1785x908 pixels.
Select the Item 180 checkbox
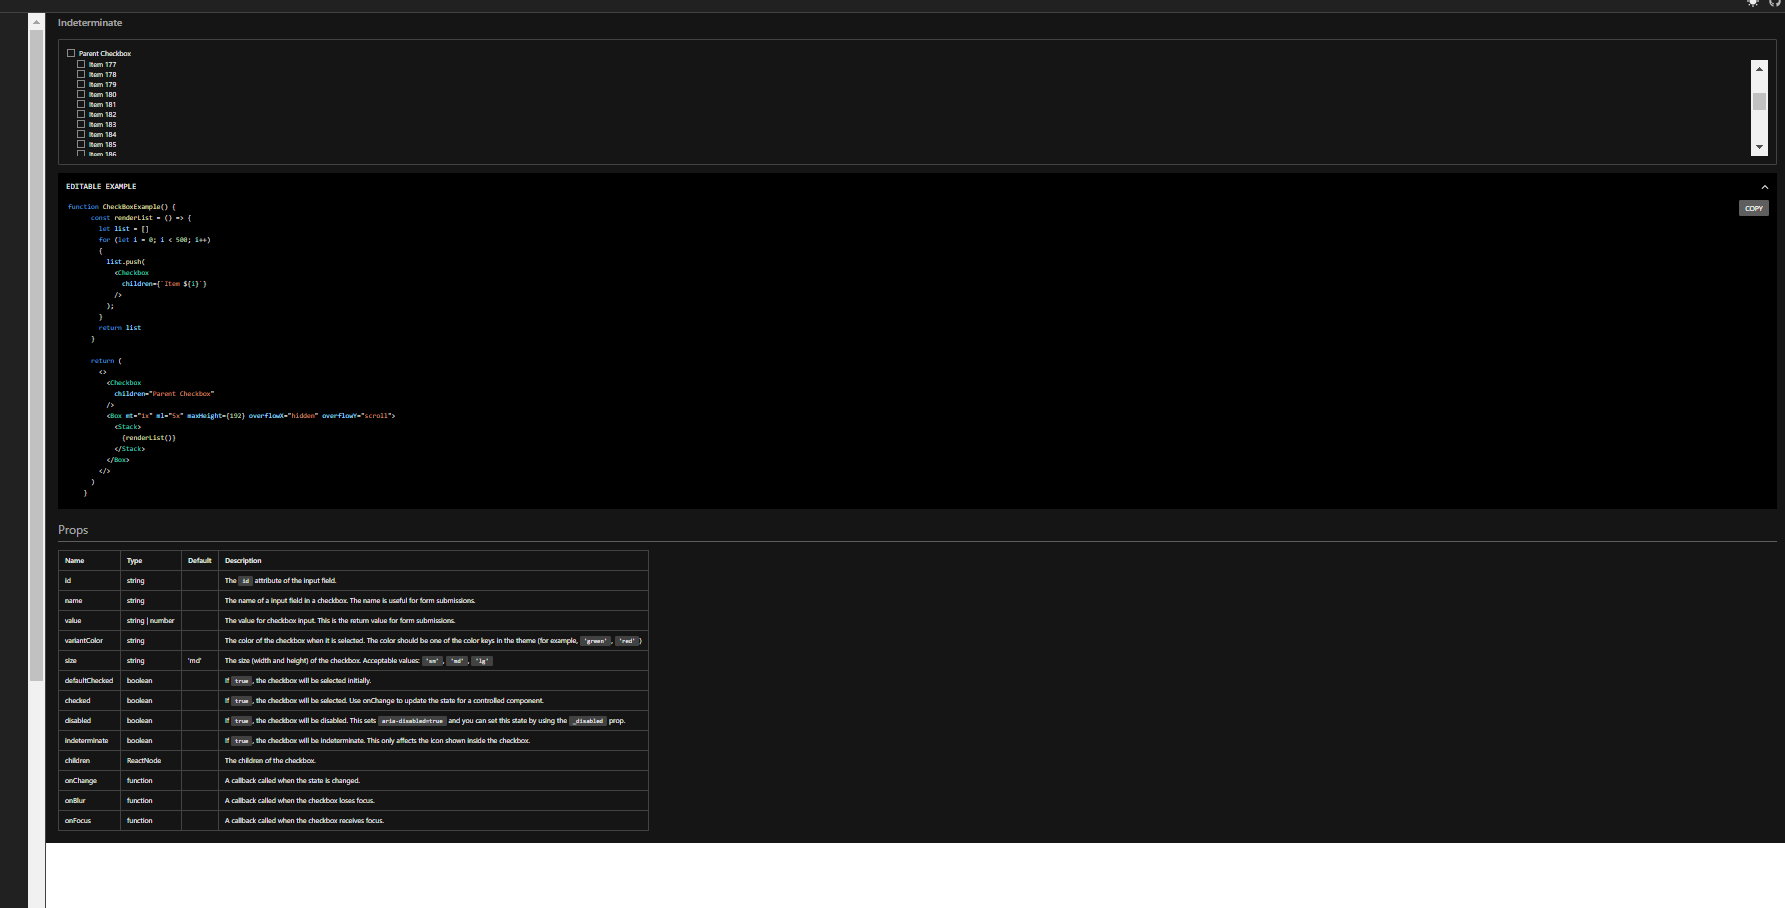[x=81, y=94]
